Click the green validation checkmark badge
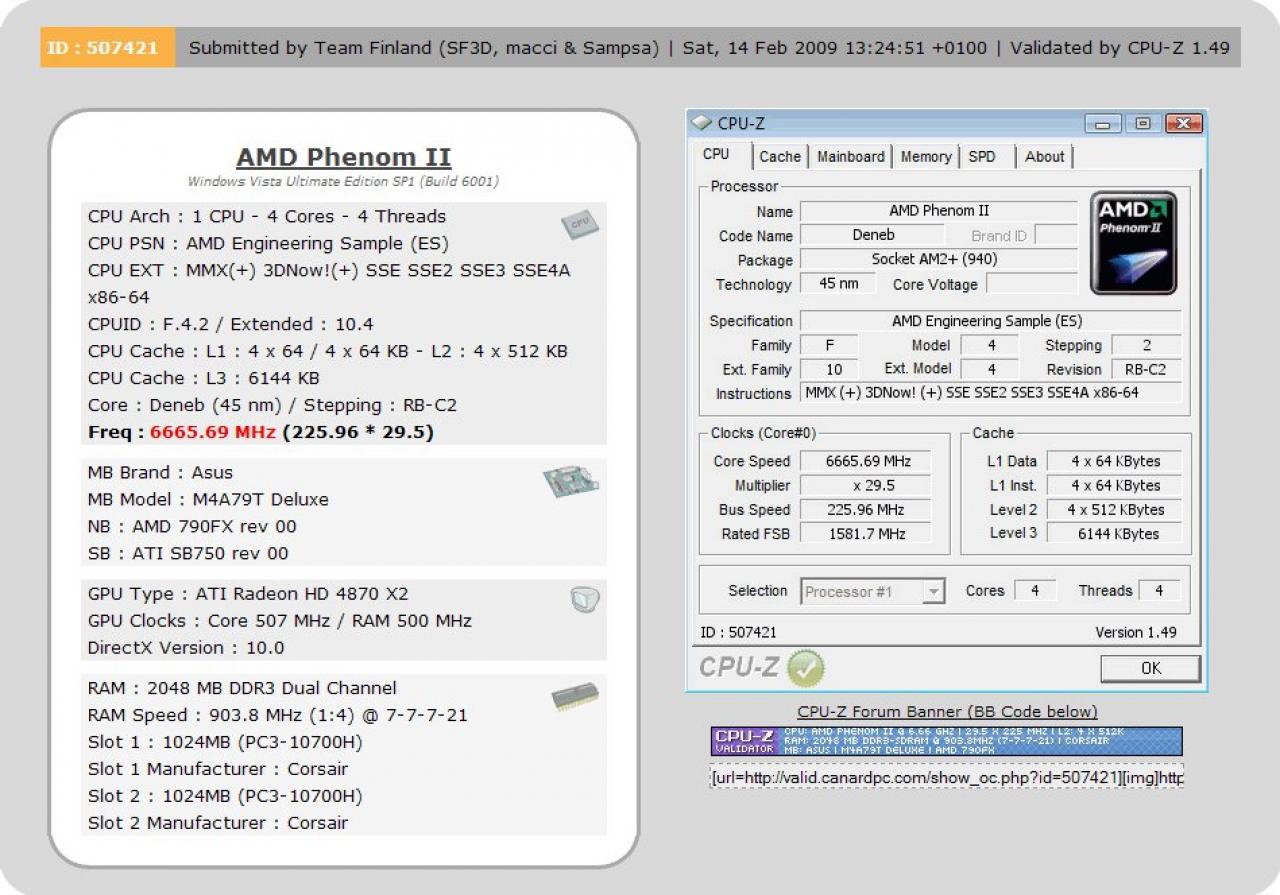Screen dimensions: 1280x895 (805, 668)
